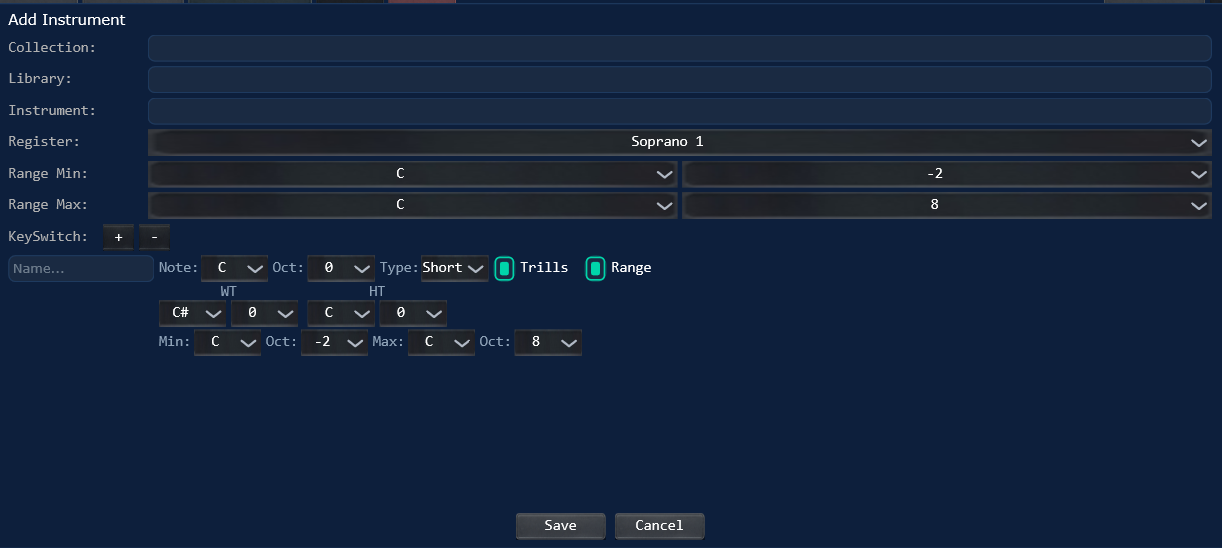
Task: Open the HT octave dropdown
Action: 413,313
